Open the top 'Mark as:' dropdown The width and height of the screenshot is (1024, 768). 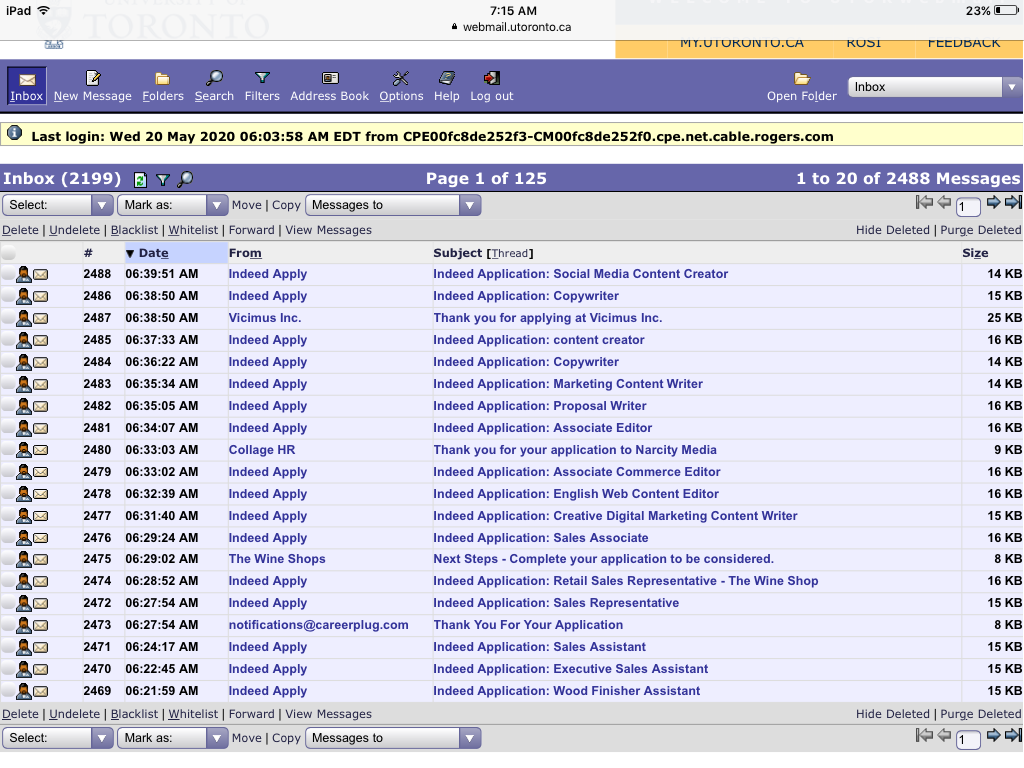tap(173, 205)
